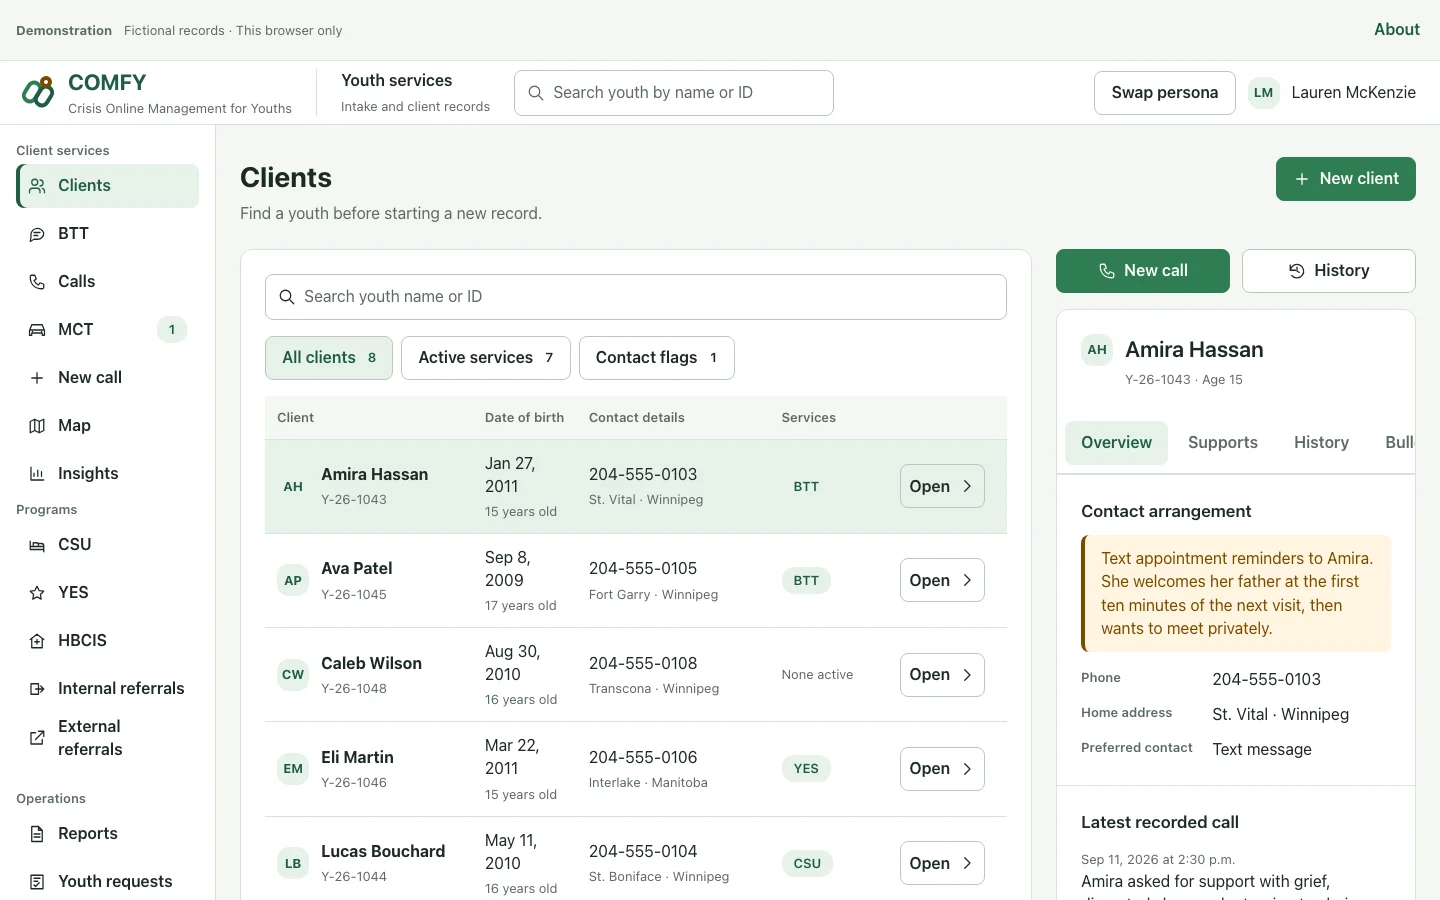Select the Calls phone icon in sidebar
This screenshot has height=900, width=1440.
[37, 282]
